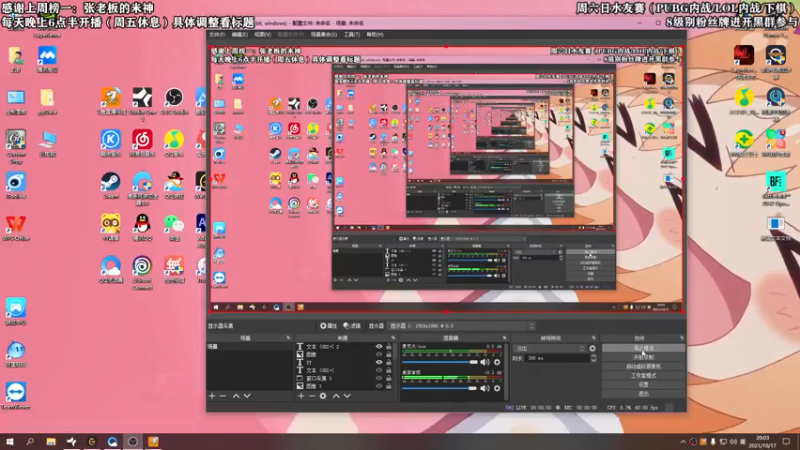Remove selected source with minus icon

tap(312, 396)
